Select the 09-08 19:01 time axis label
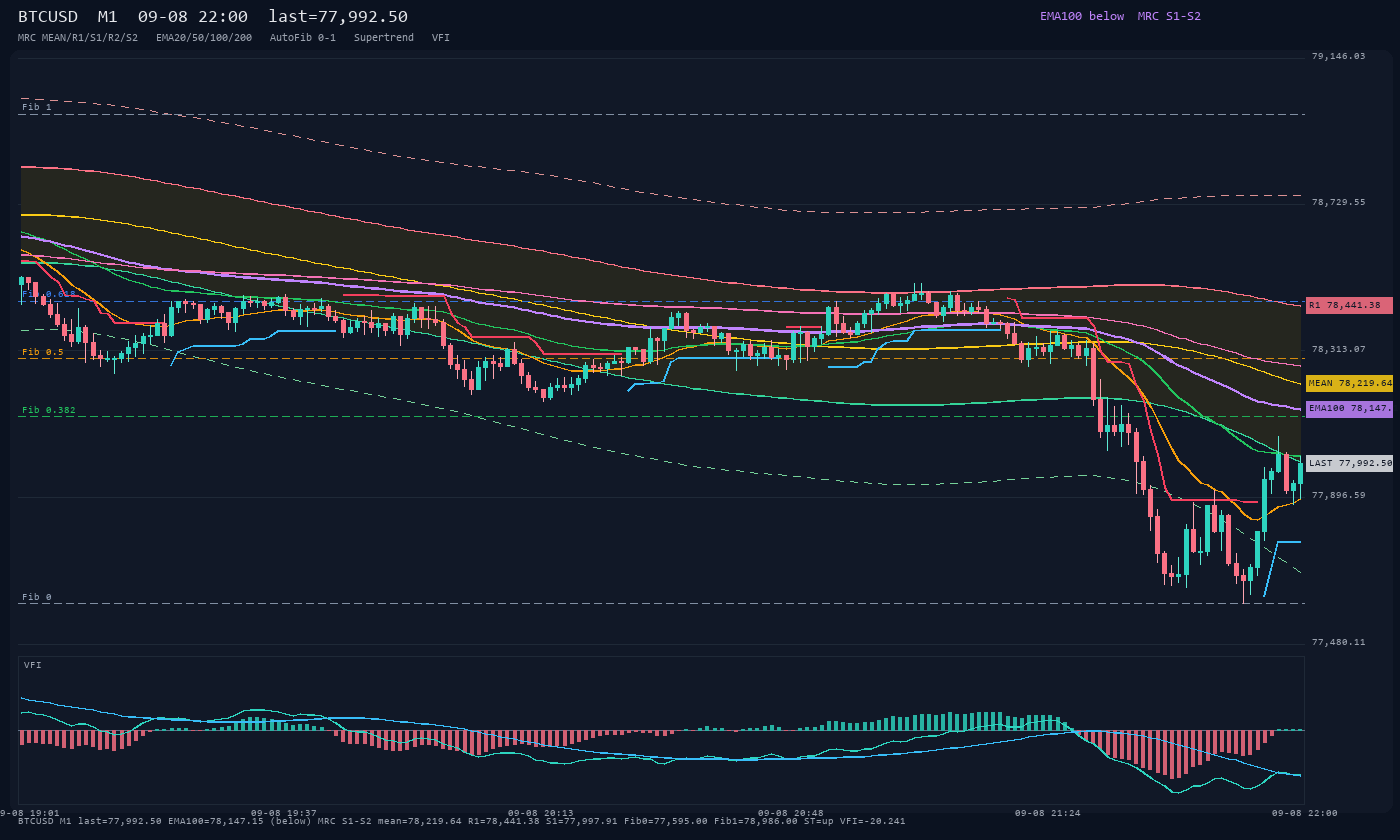Viewport: 1400px width, 840px height. 32,813
